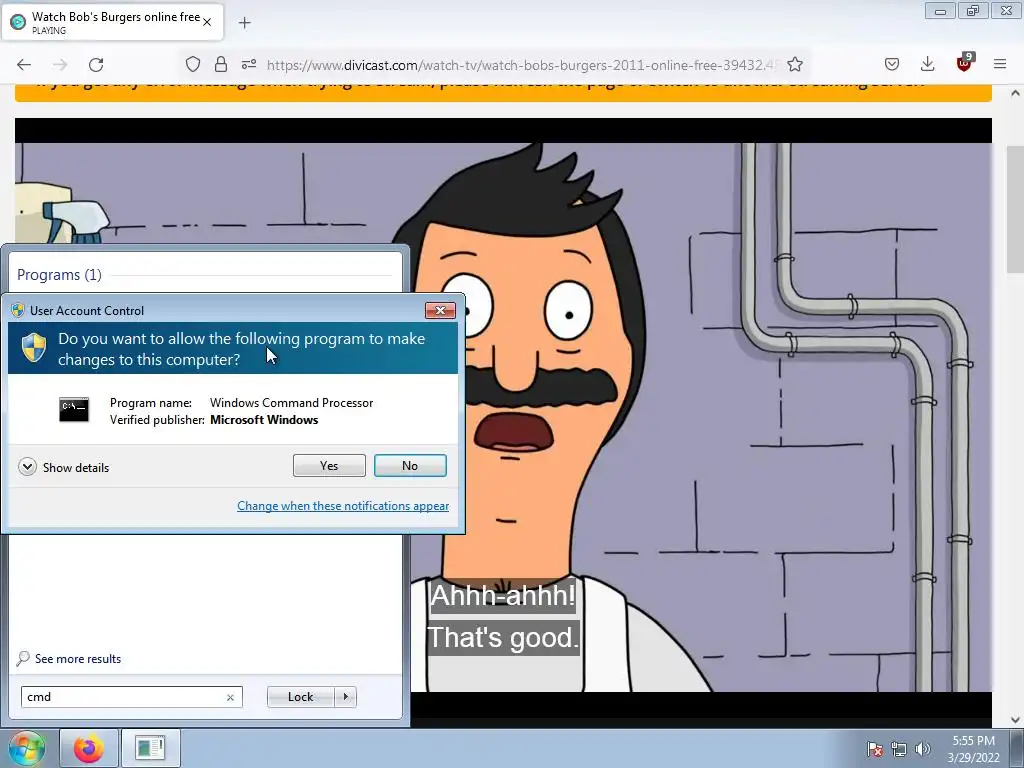Screen dimensions: 1024x768
Task: Click No in User Account Control
Action: 410,466
